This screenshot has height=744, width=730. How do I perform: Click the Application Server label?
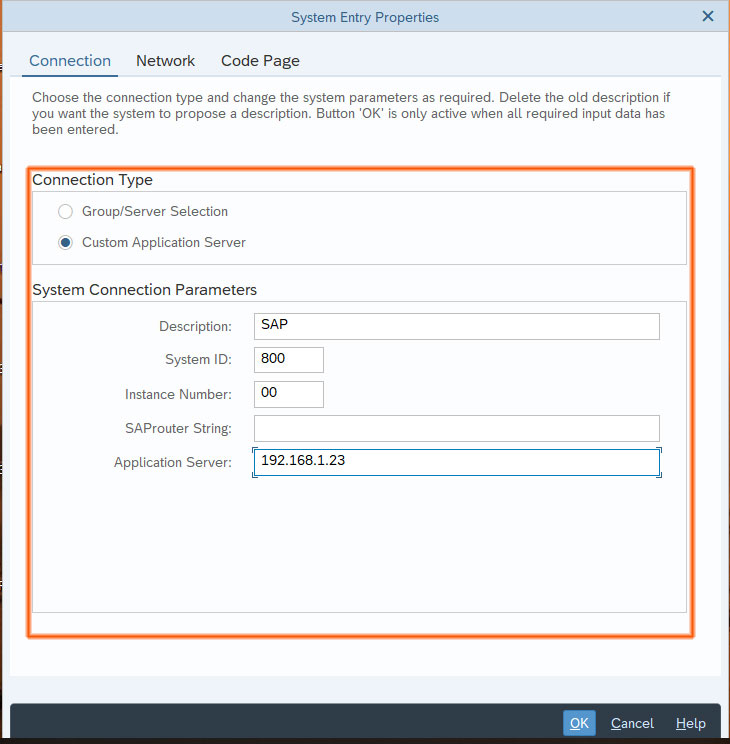click(x=173, y=463)
